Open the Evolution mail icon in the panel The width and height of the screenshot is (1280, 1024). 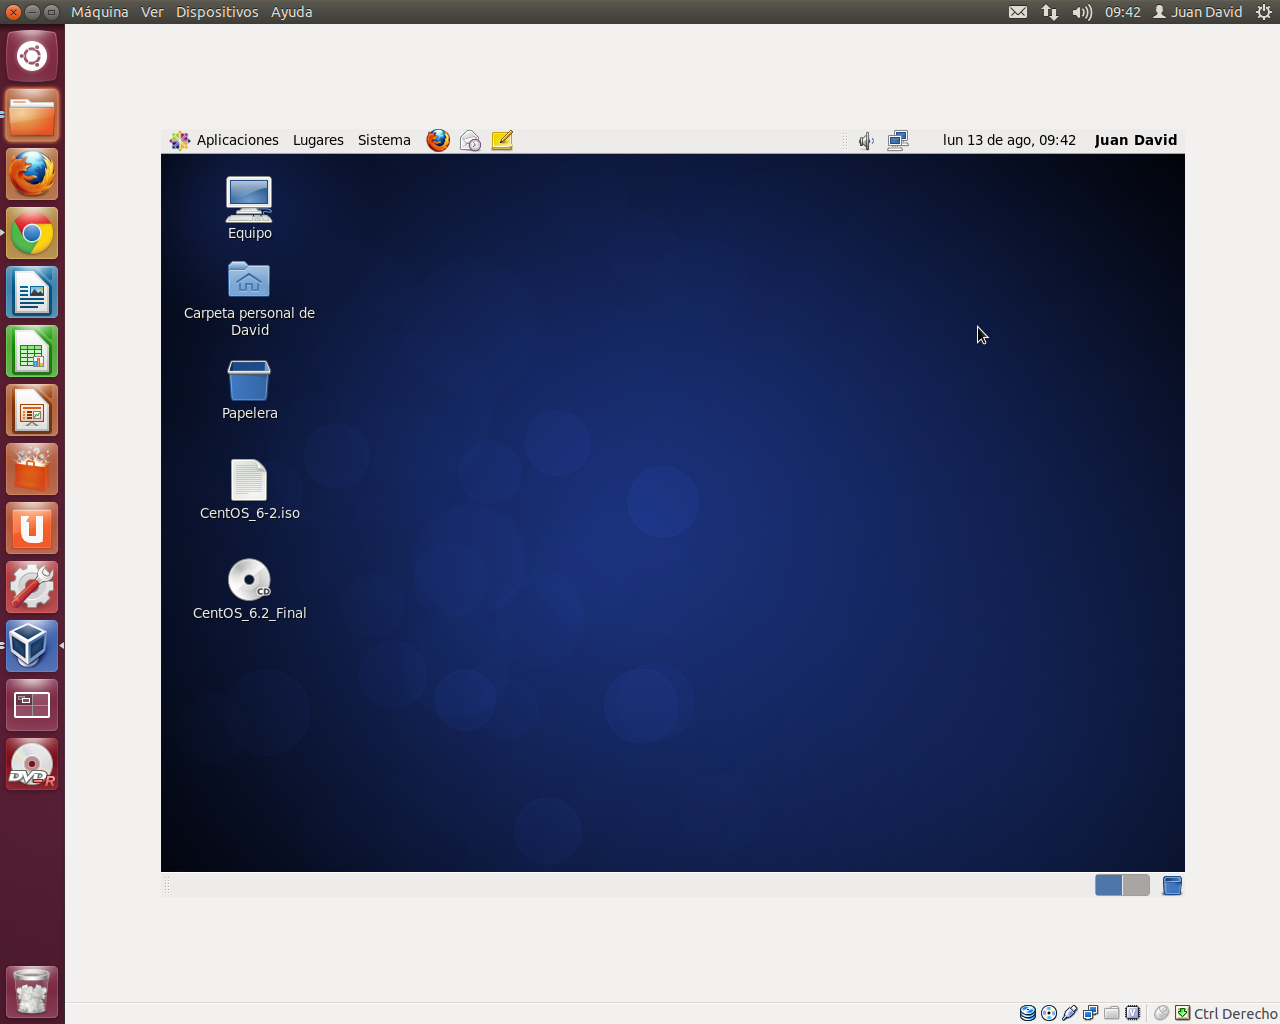tap(470, 140)
